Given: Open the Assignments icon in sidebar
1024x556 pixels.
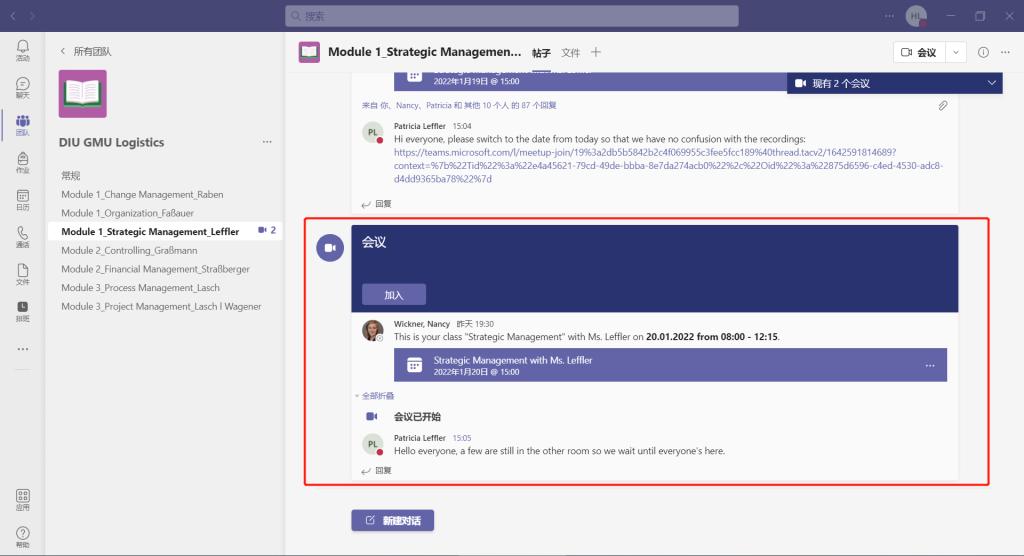Looking at the screenshot, I should pyautogui.click(x=22, y=162).
